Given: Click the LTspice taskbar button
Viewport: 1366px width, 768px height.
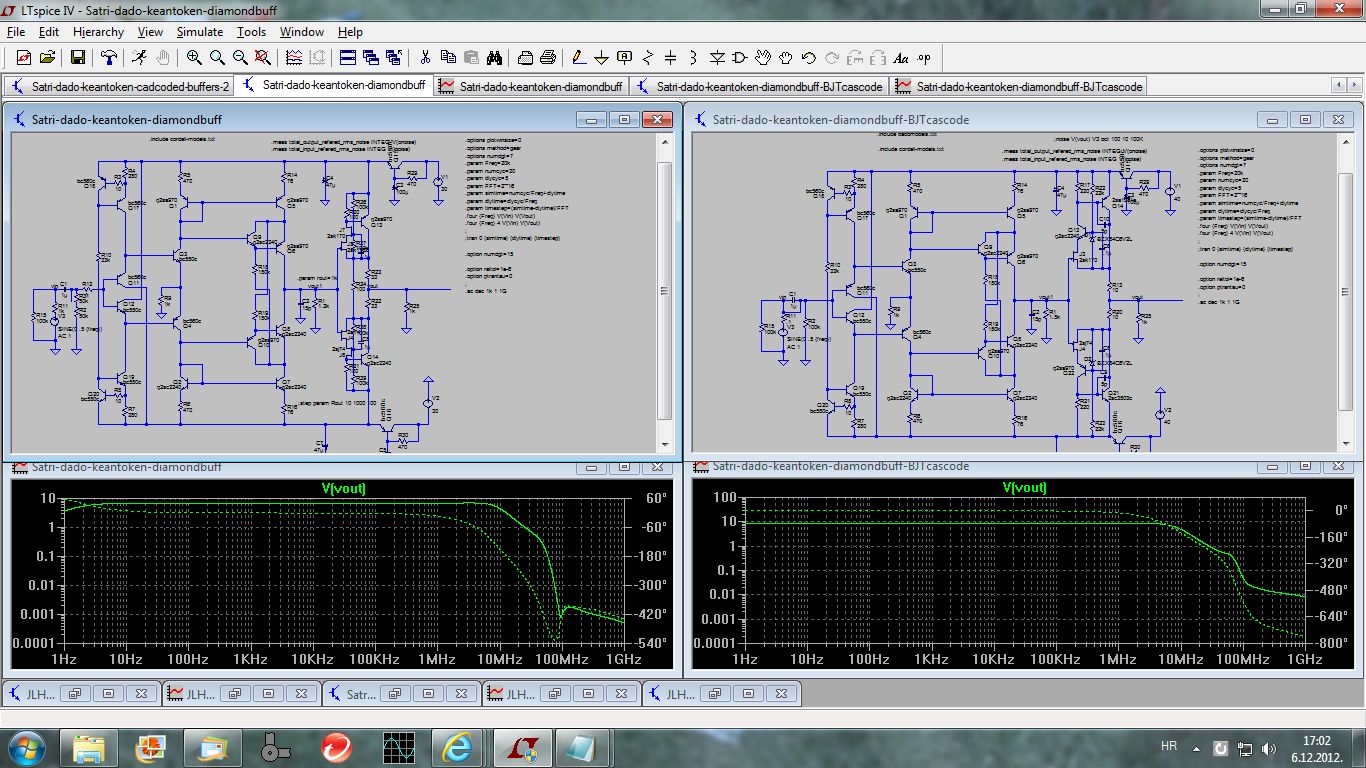Looking at the screenshot, I should [x=520, y=747].
